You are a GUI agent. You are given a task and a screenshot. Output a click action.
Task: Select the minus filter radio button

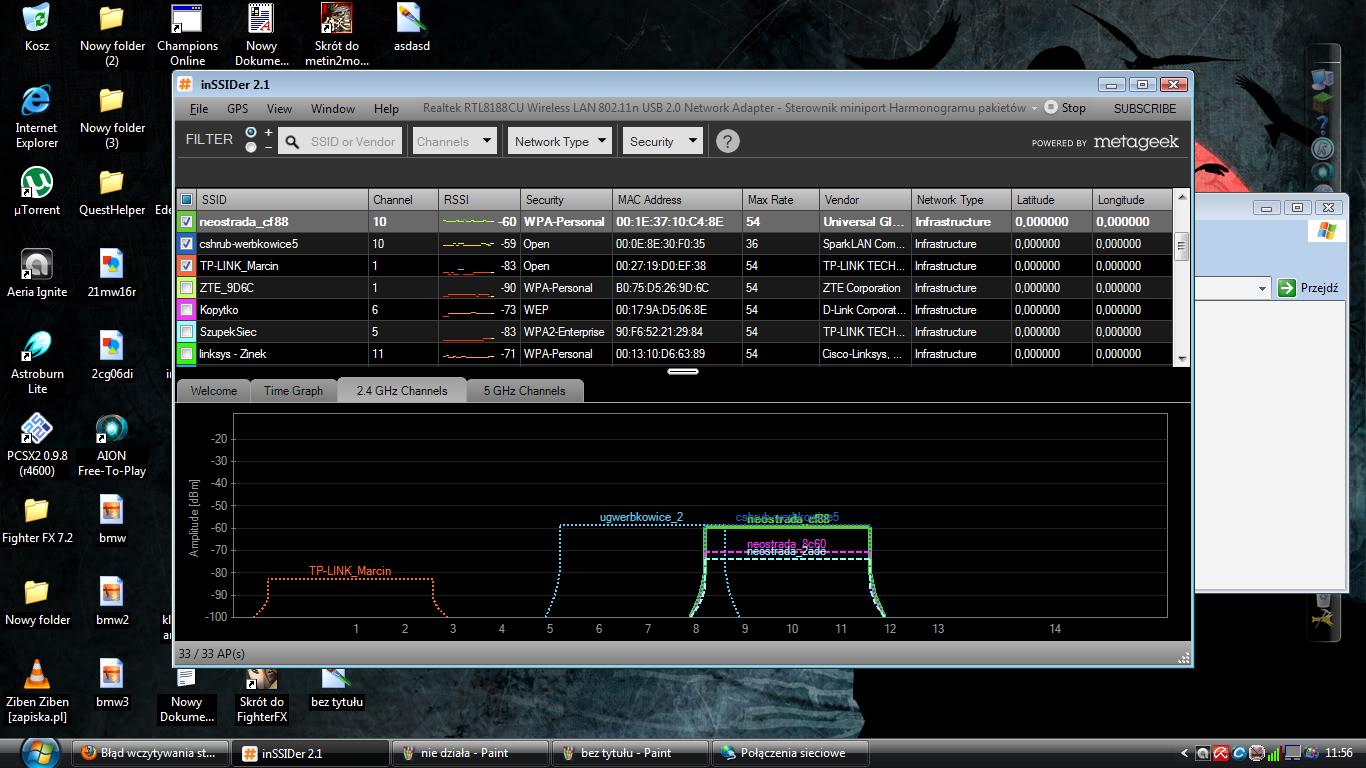251,147
